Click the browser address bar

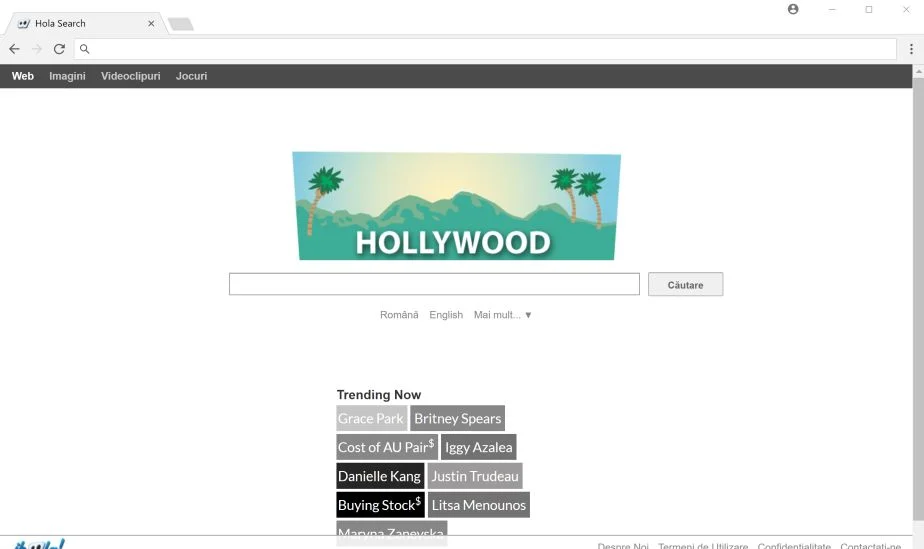coord(485,49)
